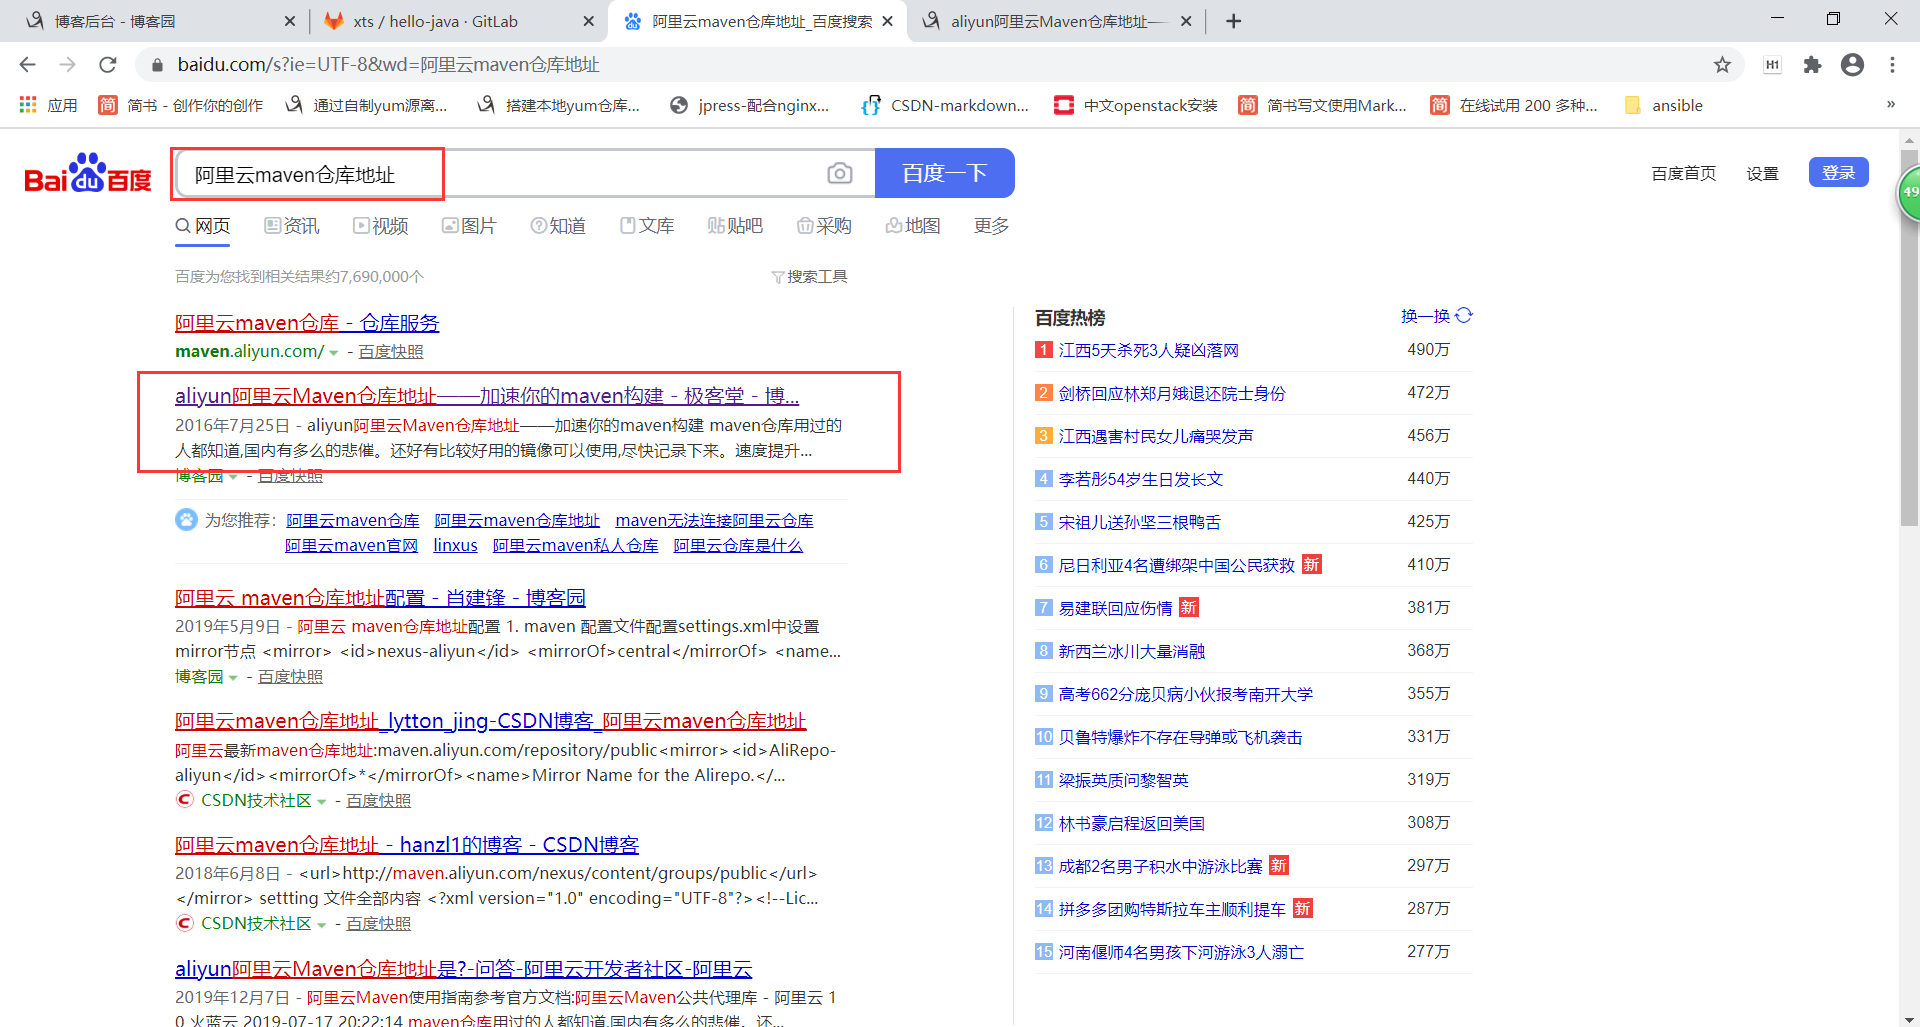Screen dimensions: 1920x1027
Task: Click suggested search 阿里云maven私人仓库
Action: [575, 546]
